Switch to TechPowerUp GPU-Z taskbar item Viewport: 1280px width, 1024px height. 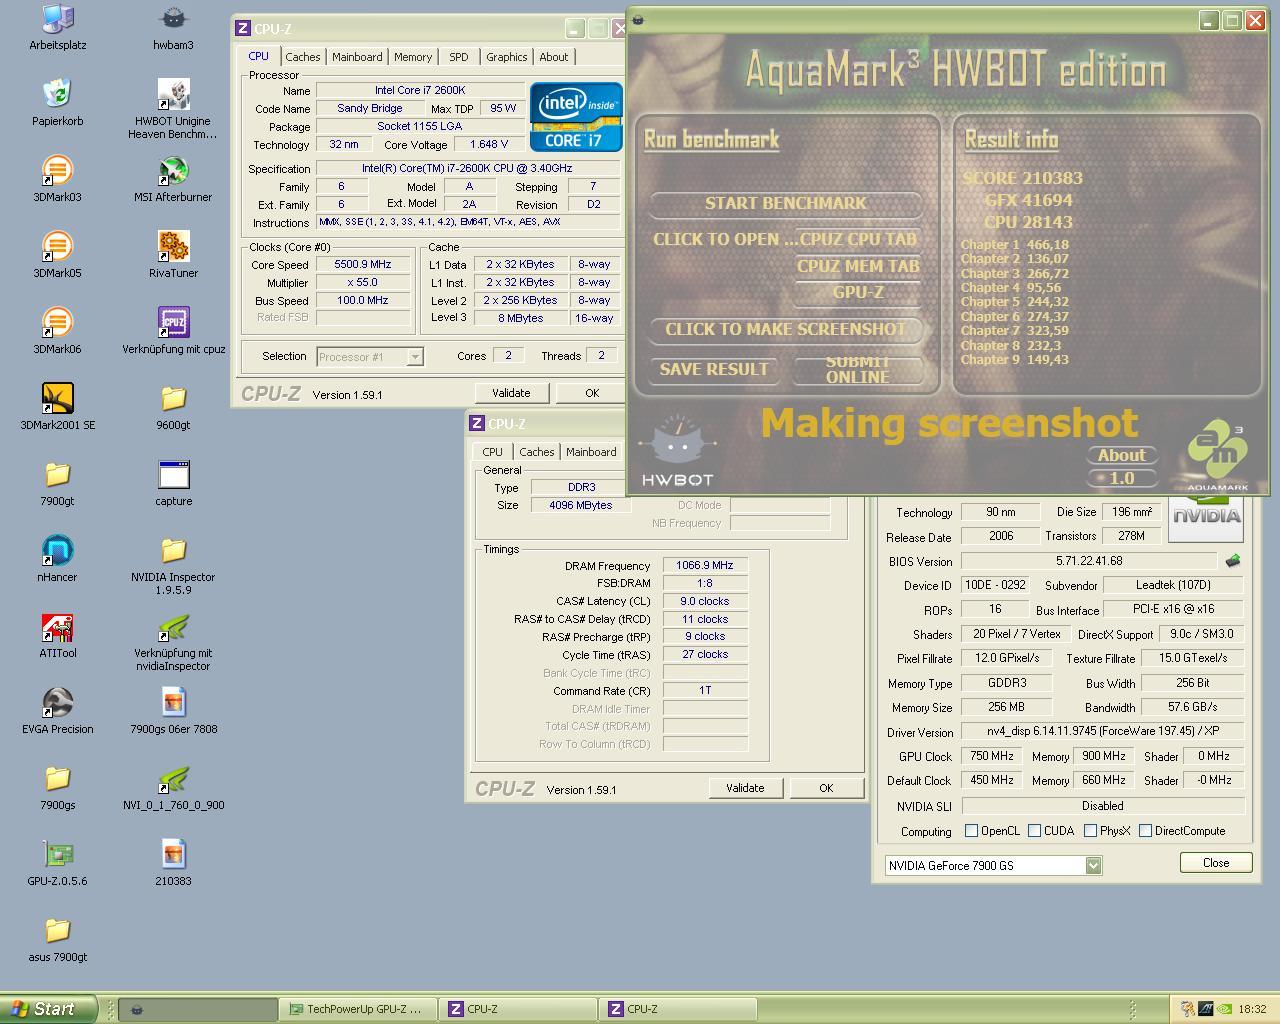359,1009
